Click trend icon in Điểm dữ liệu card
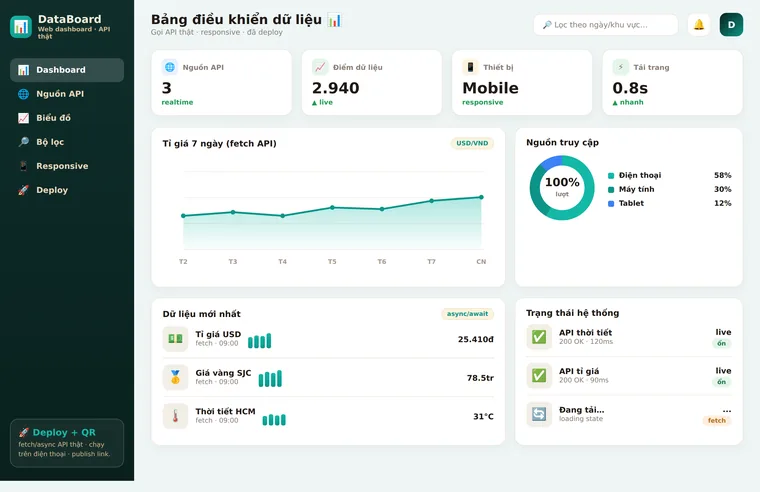The width and height of the screenshot is (760, 492). [x=320, y=67]
